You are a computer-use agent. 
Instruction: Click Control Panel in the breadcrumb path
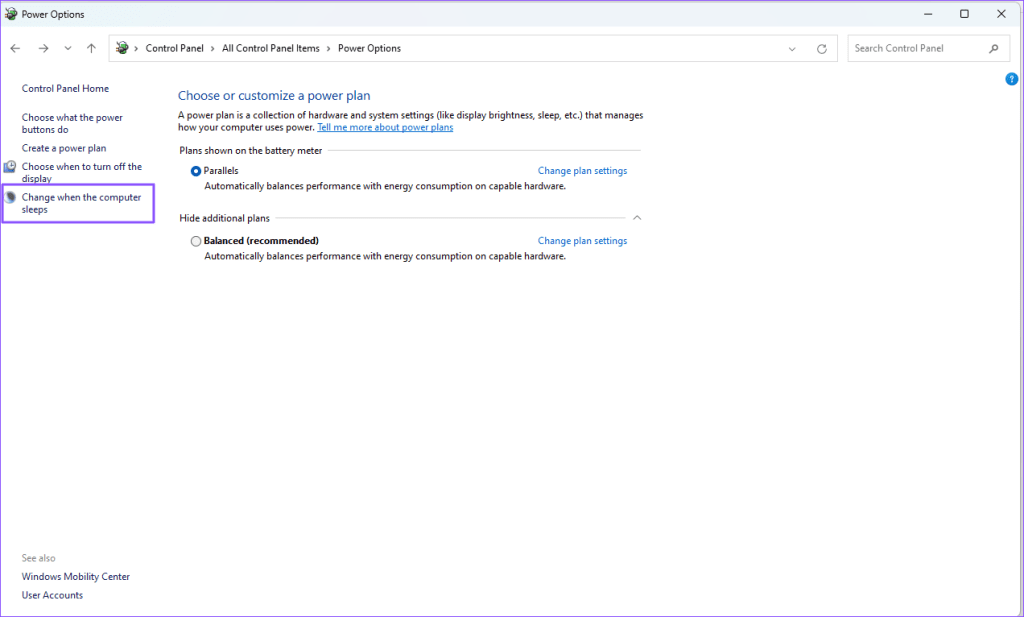(x=174, y=47)
